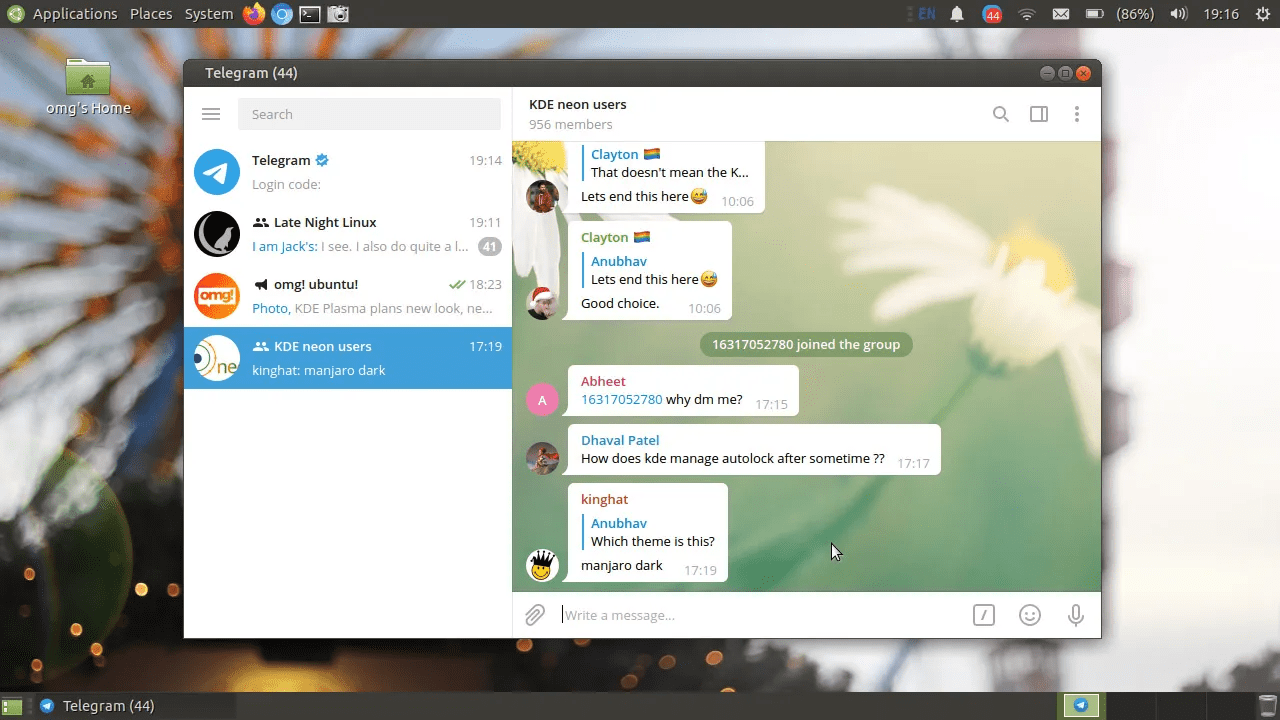The height and width of the screenshot is (720, 1280).
Task: Open Telegram's hamburger main menu
Action: tap(211, 113)
